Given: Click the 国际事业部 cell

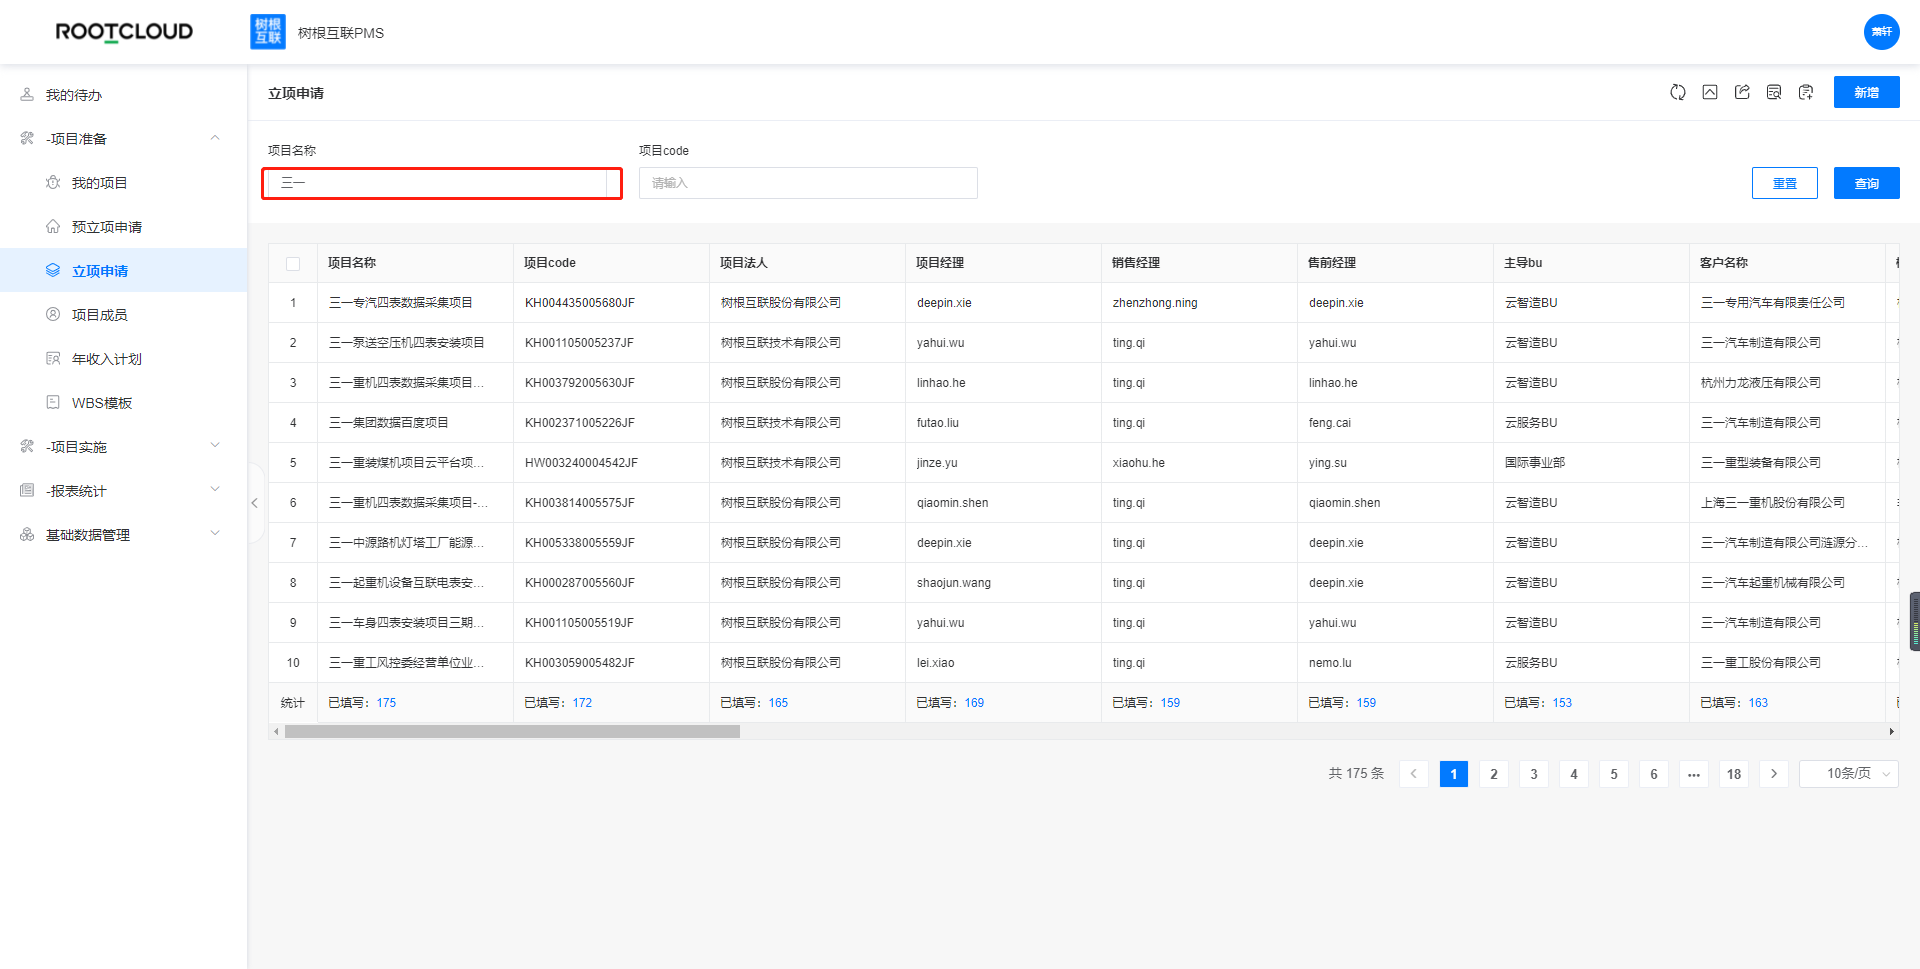Looking at the screenshot, I should (1535, 463).
